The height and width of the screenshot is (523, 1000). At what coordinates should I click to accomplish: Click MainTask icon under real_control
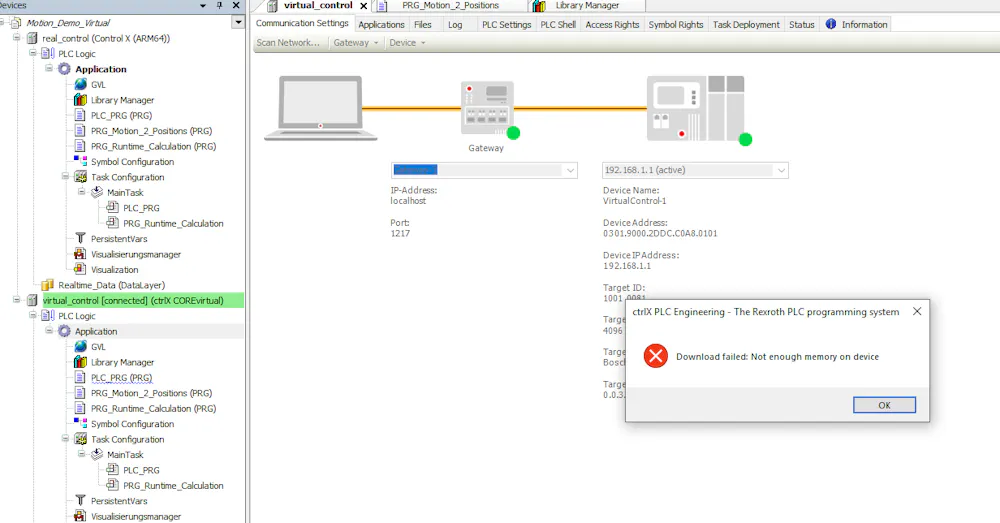pyautogui.click(x=97, y=192)
